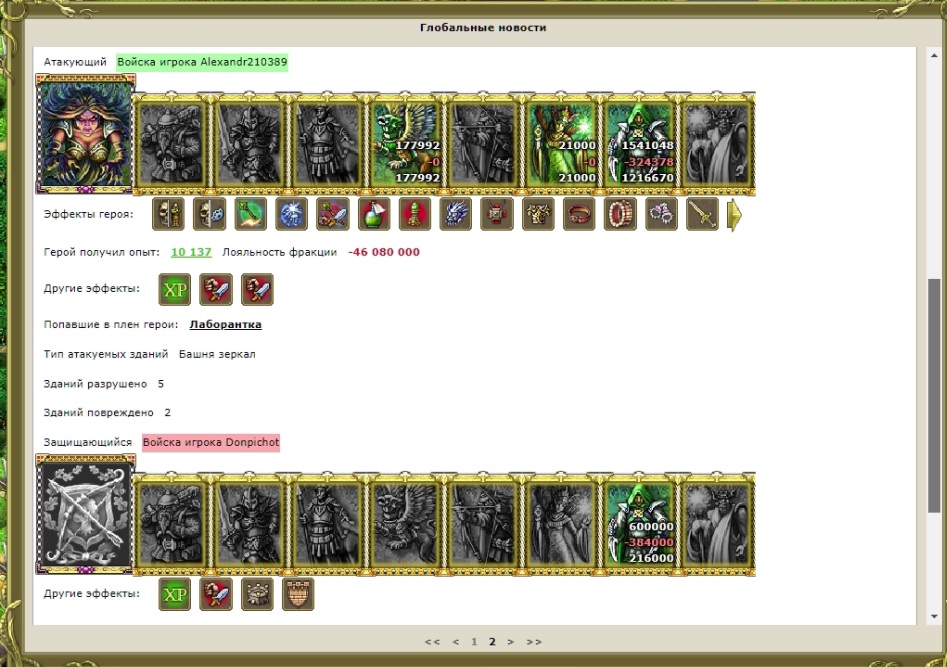
Task: Expand more hero effects with yellow arrow
Action: [x=734, y=214]
